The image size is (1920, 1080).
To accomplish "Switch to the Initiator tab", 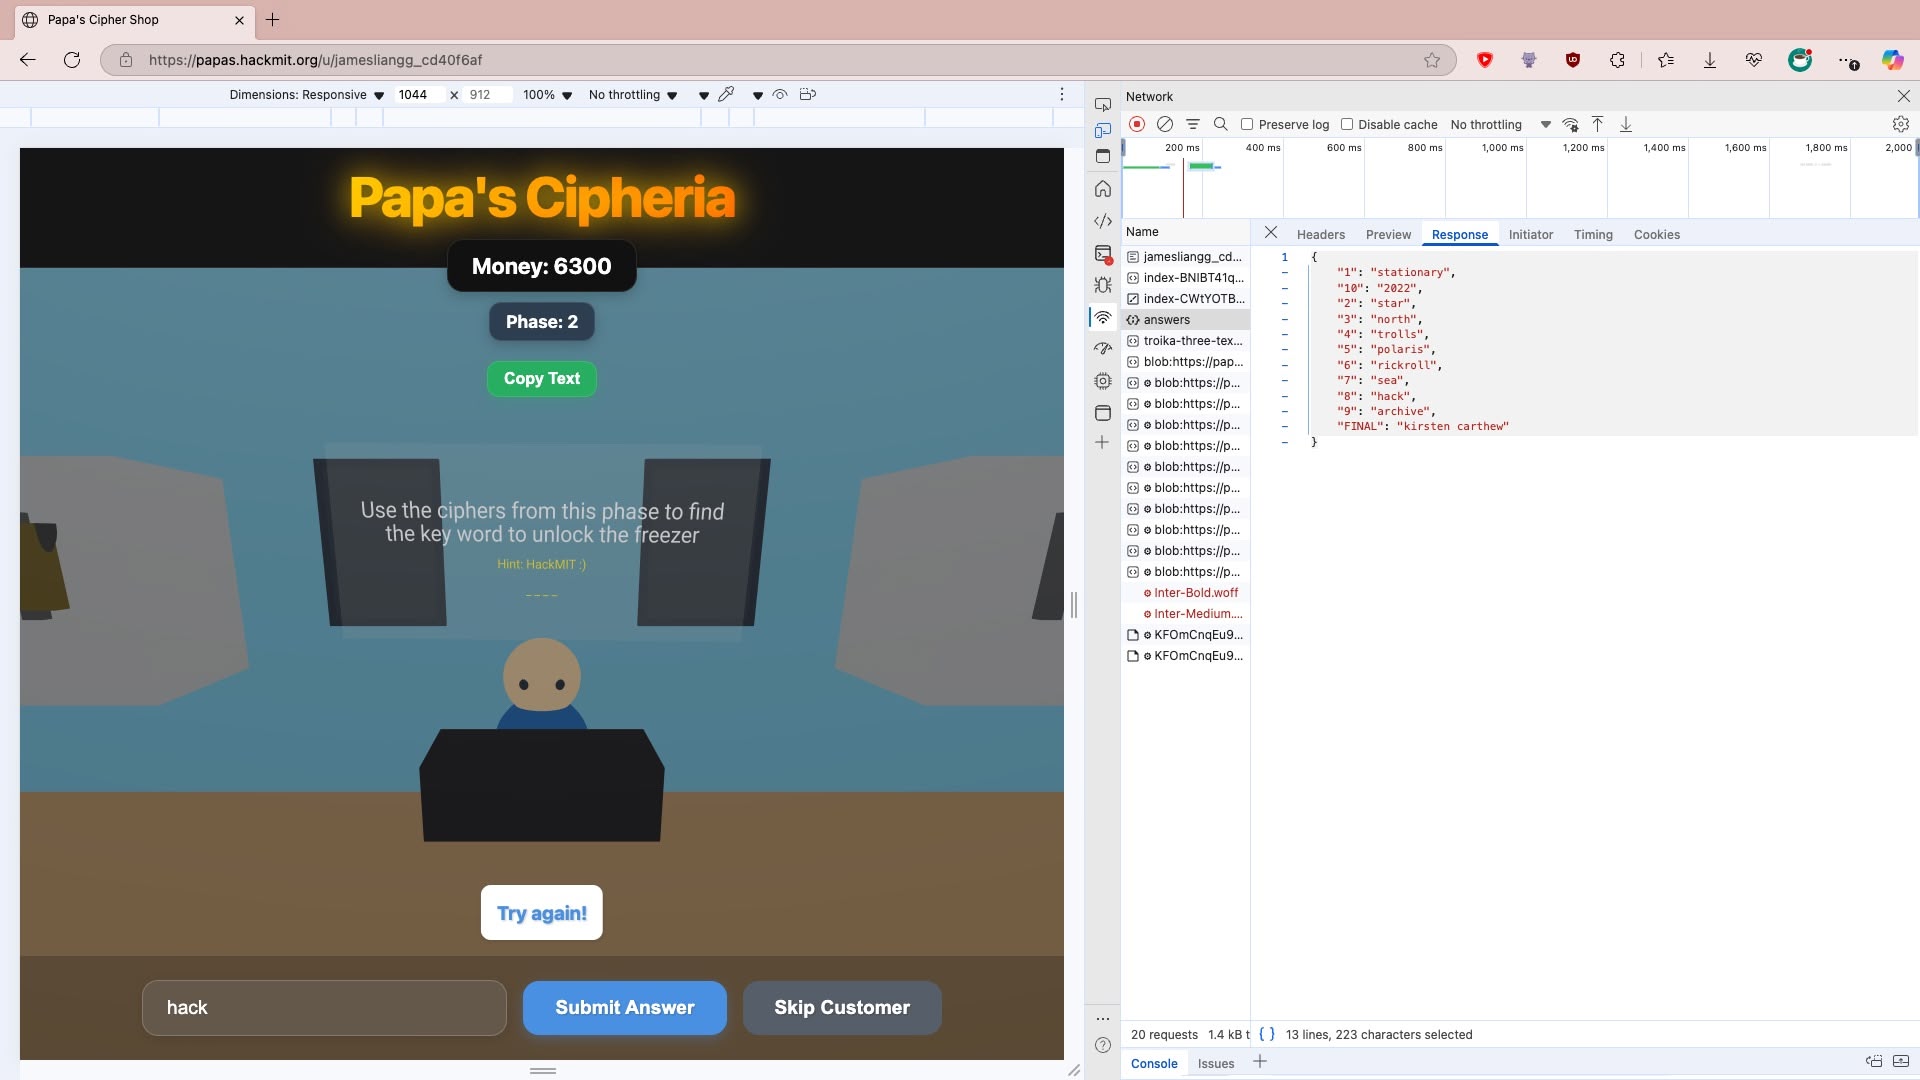I will (1530, 234).
